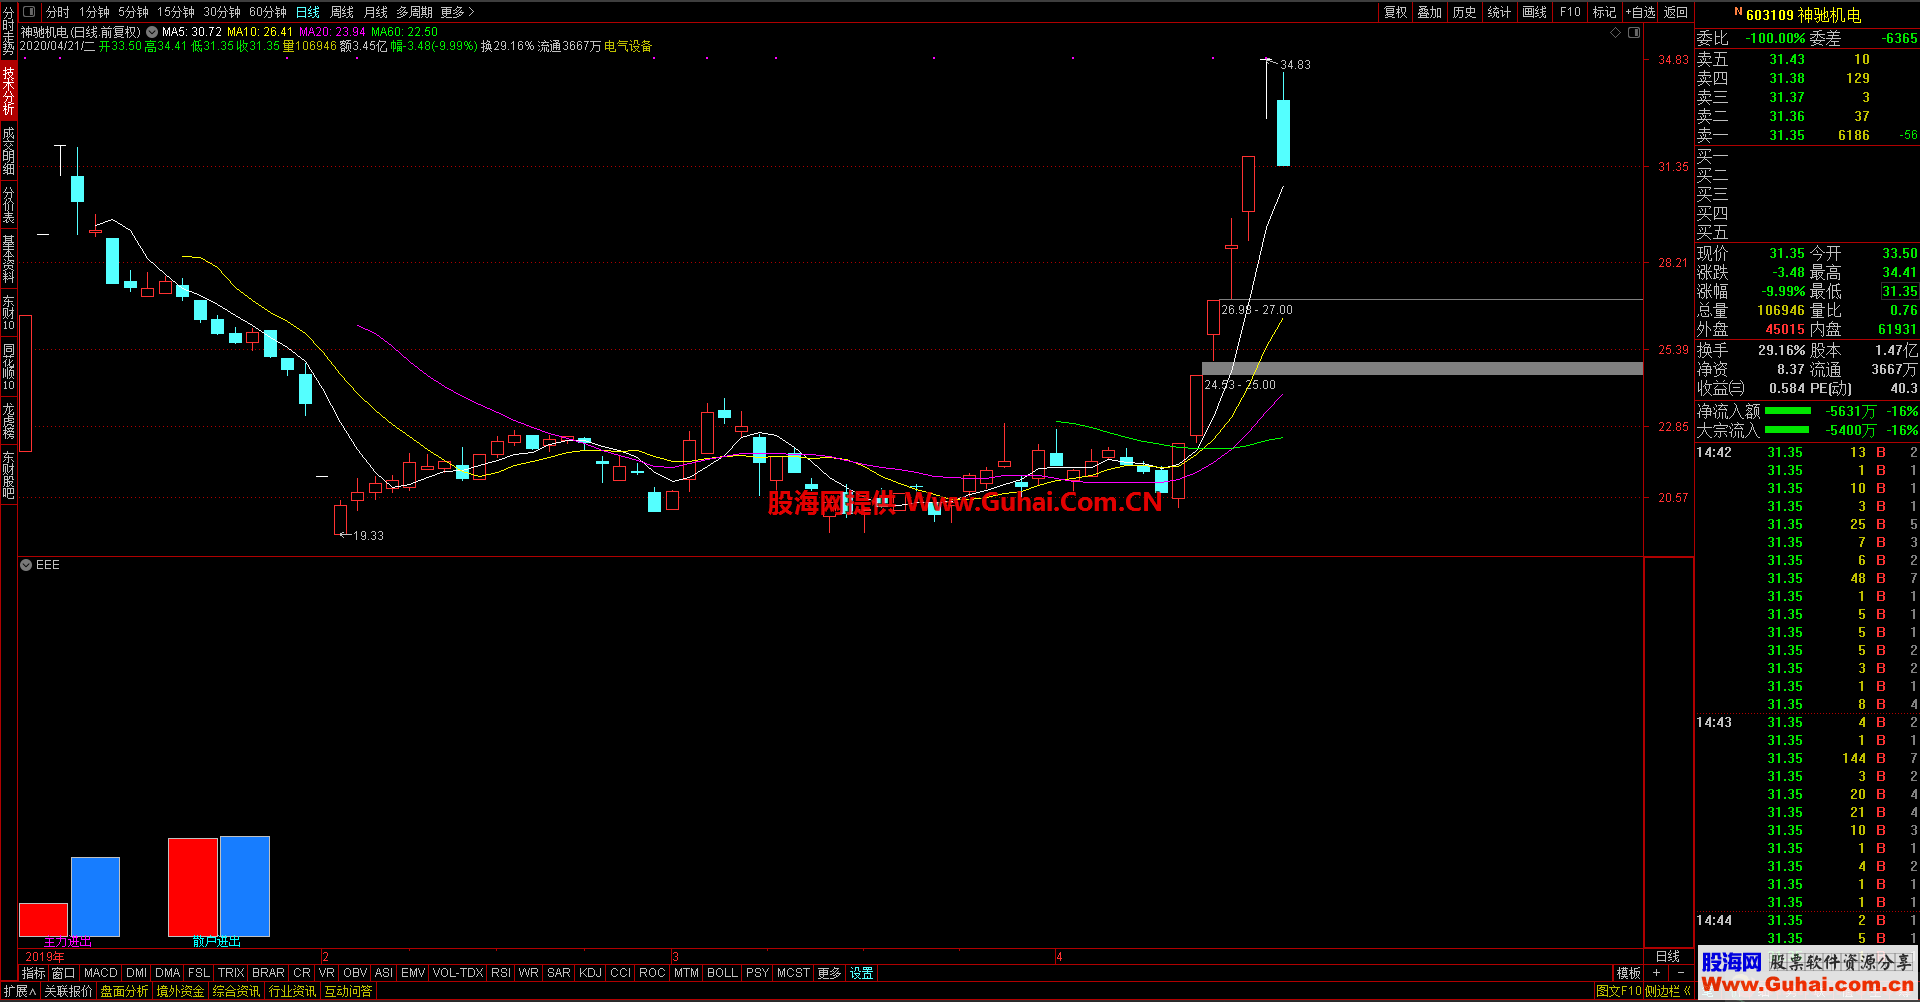
Task: Open the 盘面分析 tab
Action: [x=125, y=991]
